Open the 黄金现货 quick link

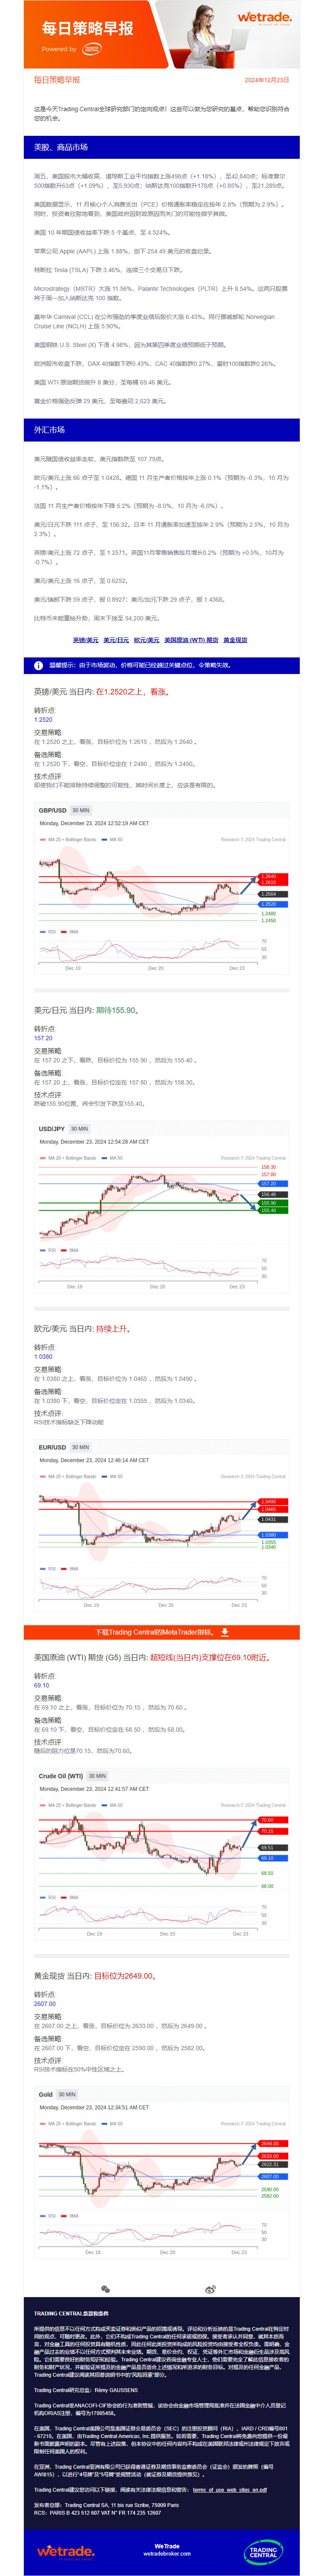235,640
